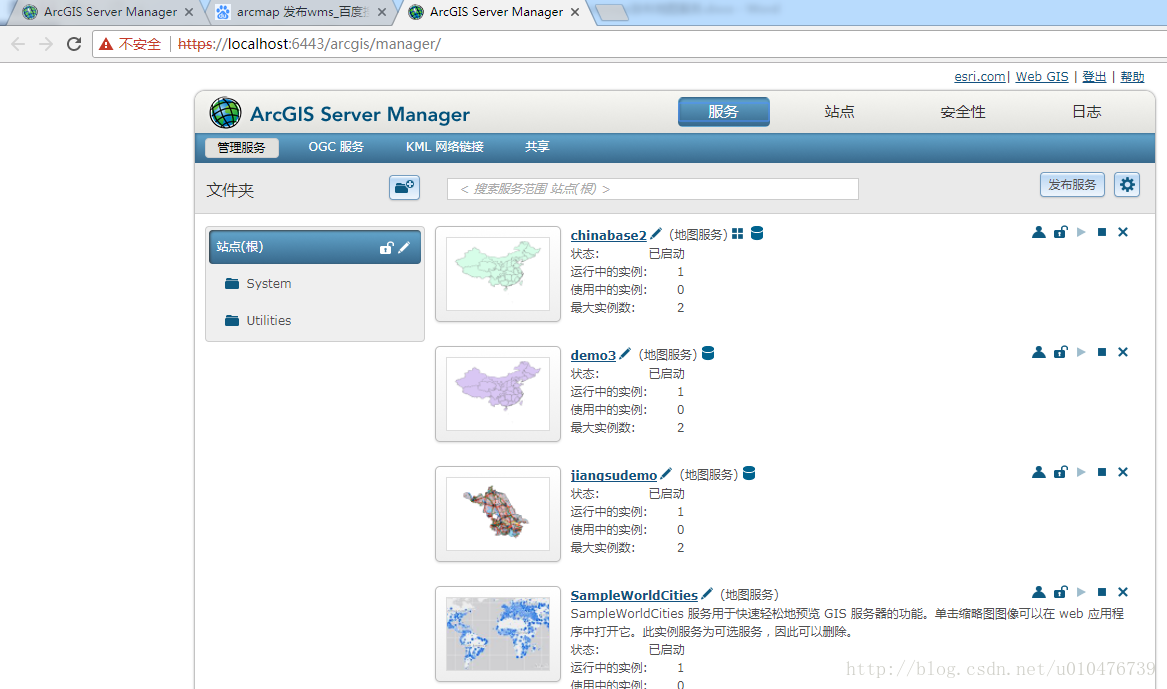Start the SampleWorldCities service play button

point(1081,592)
